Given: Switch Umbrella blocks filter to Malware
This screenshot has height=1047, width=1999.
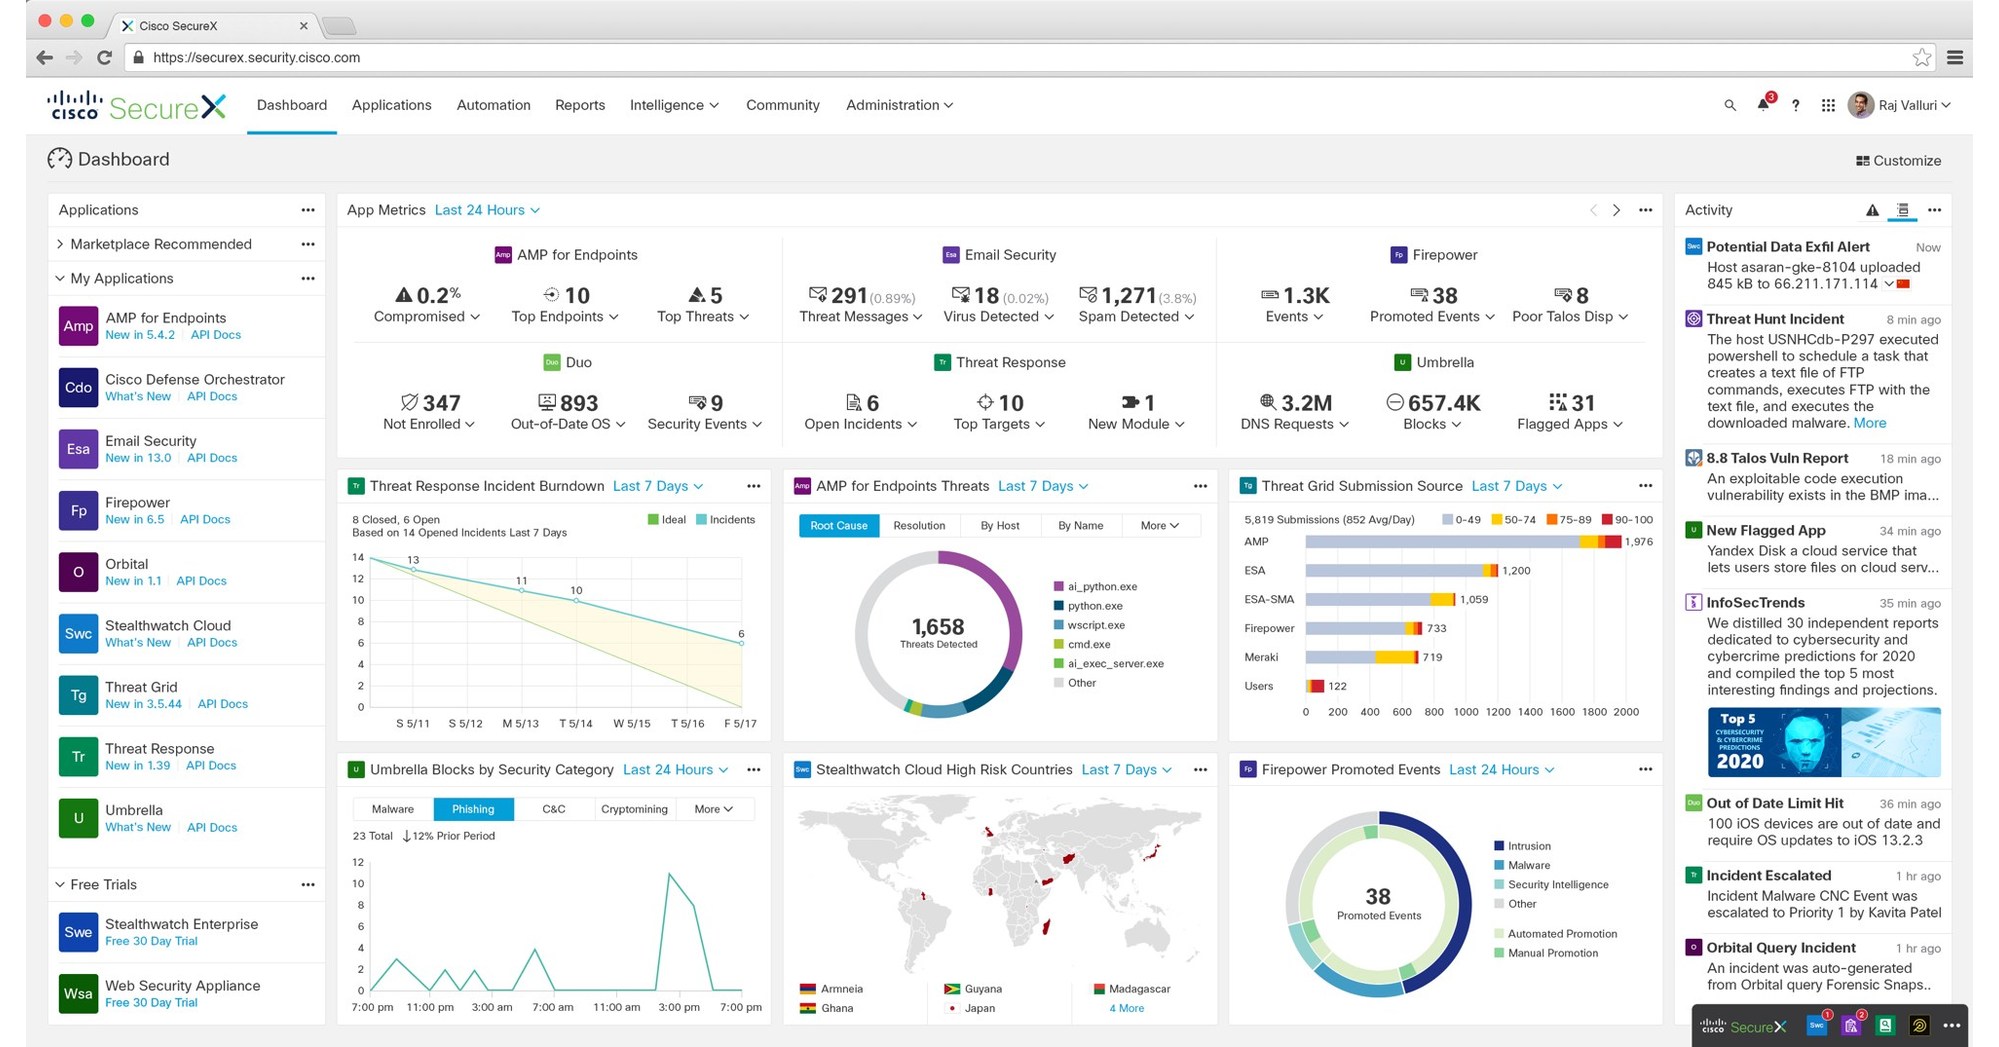Looking at the screenshot, I should pos(391,809).
